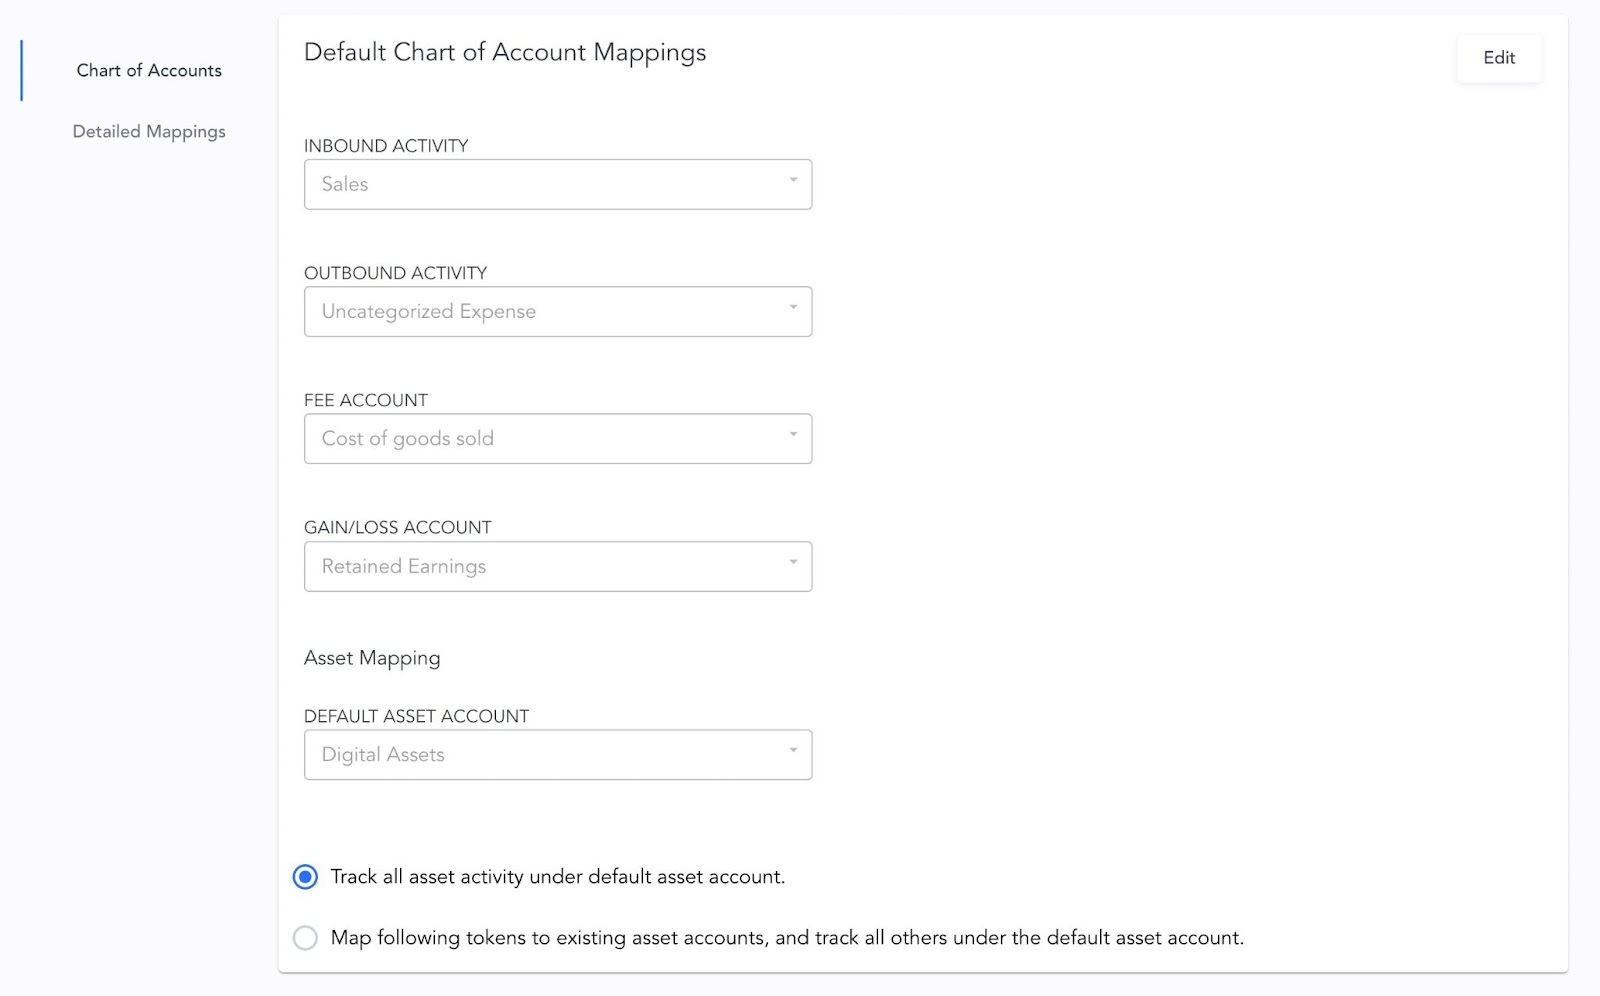The width and height of the screenshot is (1600, 996).
Task: Click the 'Default Chart of Account Mappings' heading
Action: pyautogui.click(x=505, y=53)
